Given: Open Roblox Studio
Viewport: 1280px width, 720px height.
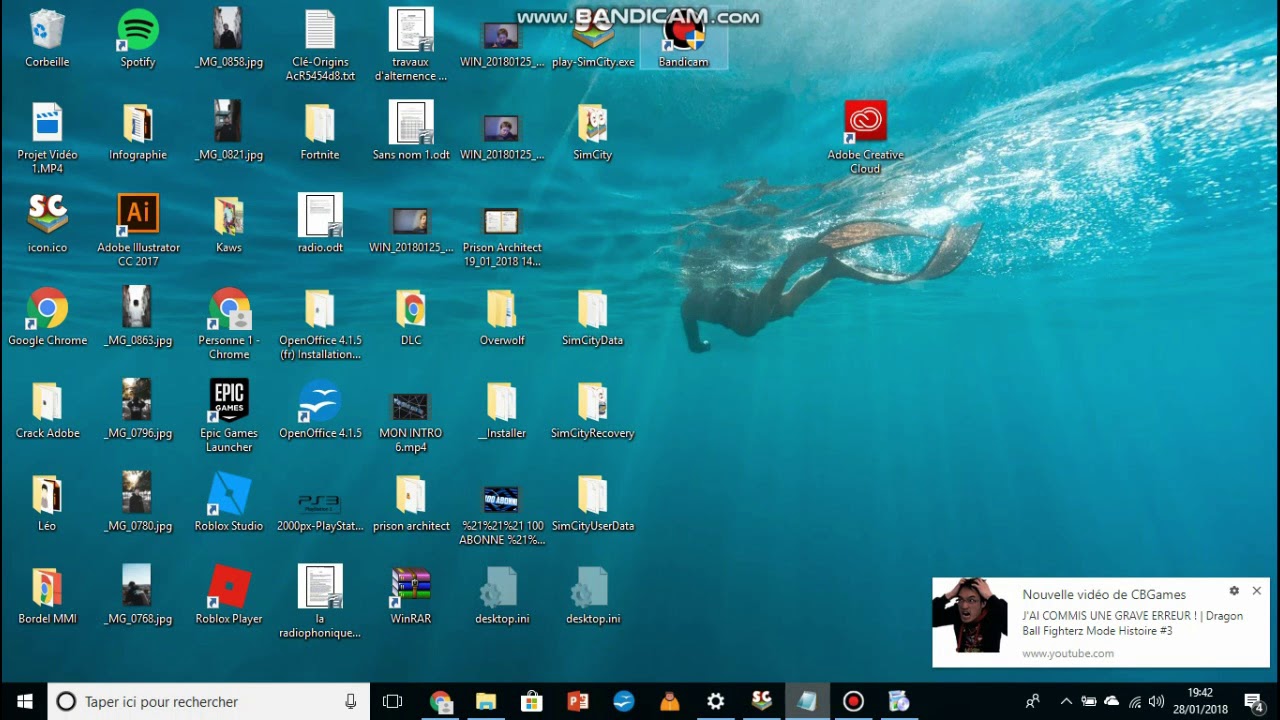Looking at the screenshot, I should (228, 491).
